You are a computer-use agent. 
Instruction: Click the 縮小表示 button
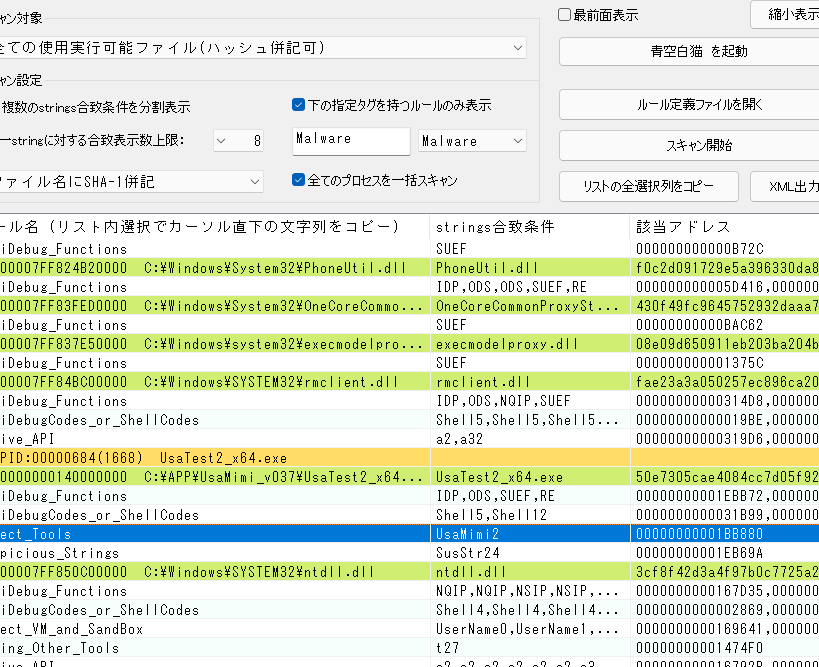(786, 15)
